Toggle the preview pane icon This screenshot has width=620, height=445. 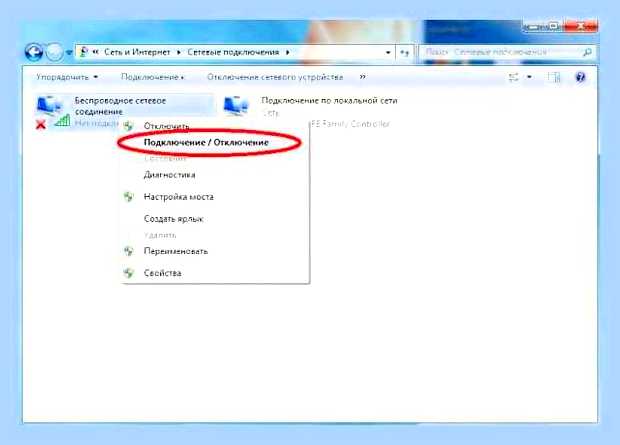click(x=554, y=77)
